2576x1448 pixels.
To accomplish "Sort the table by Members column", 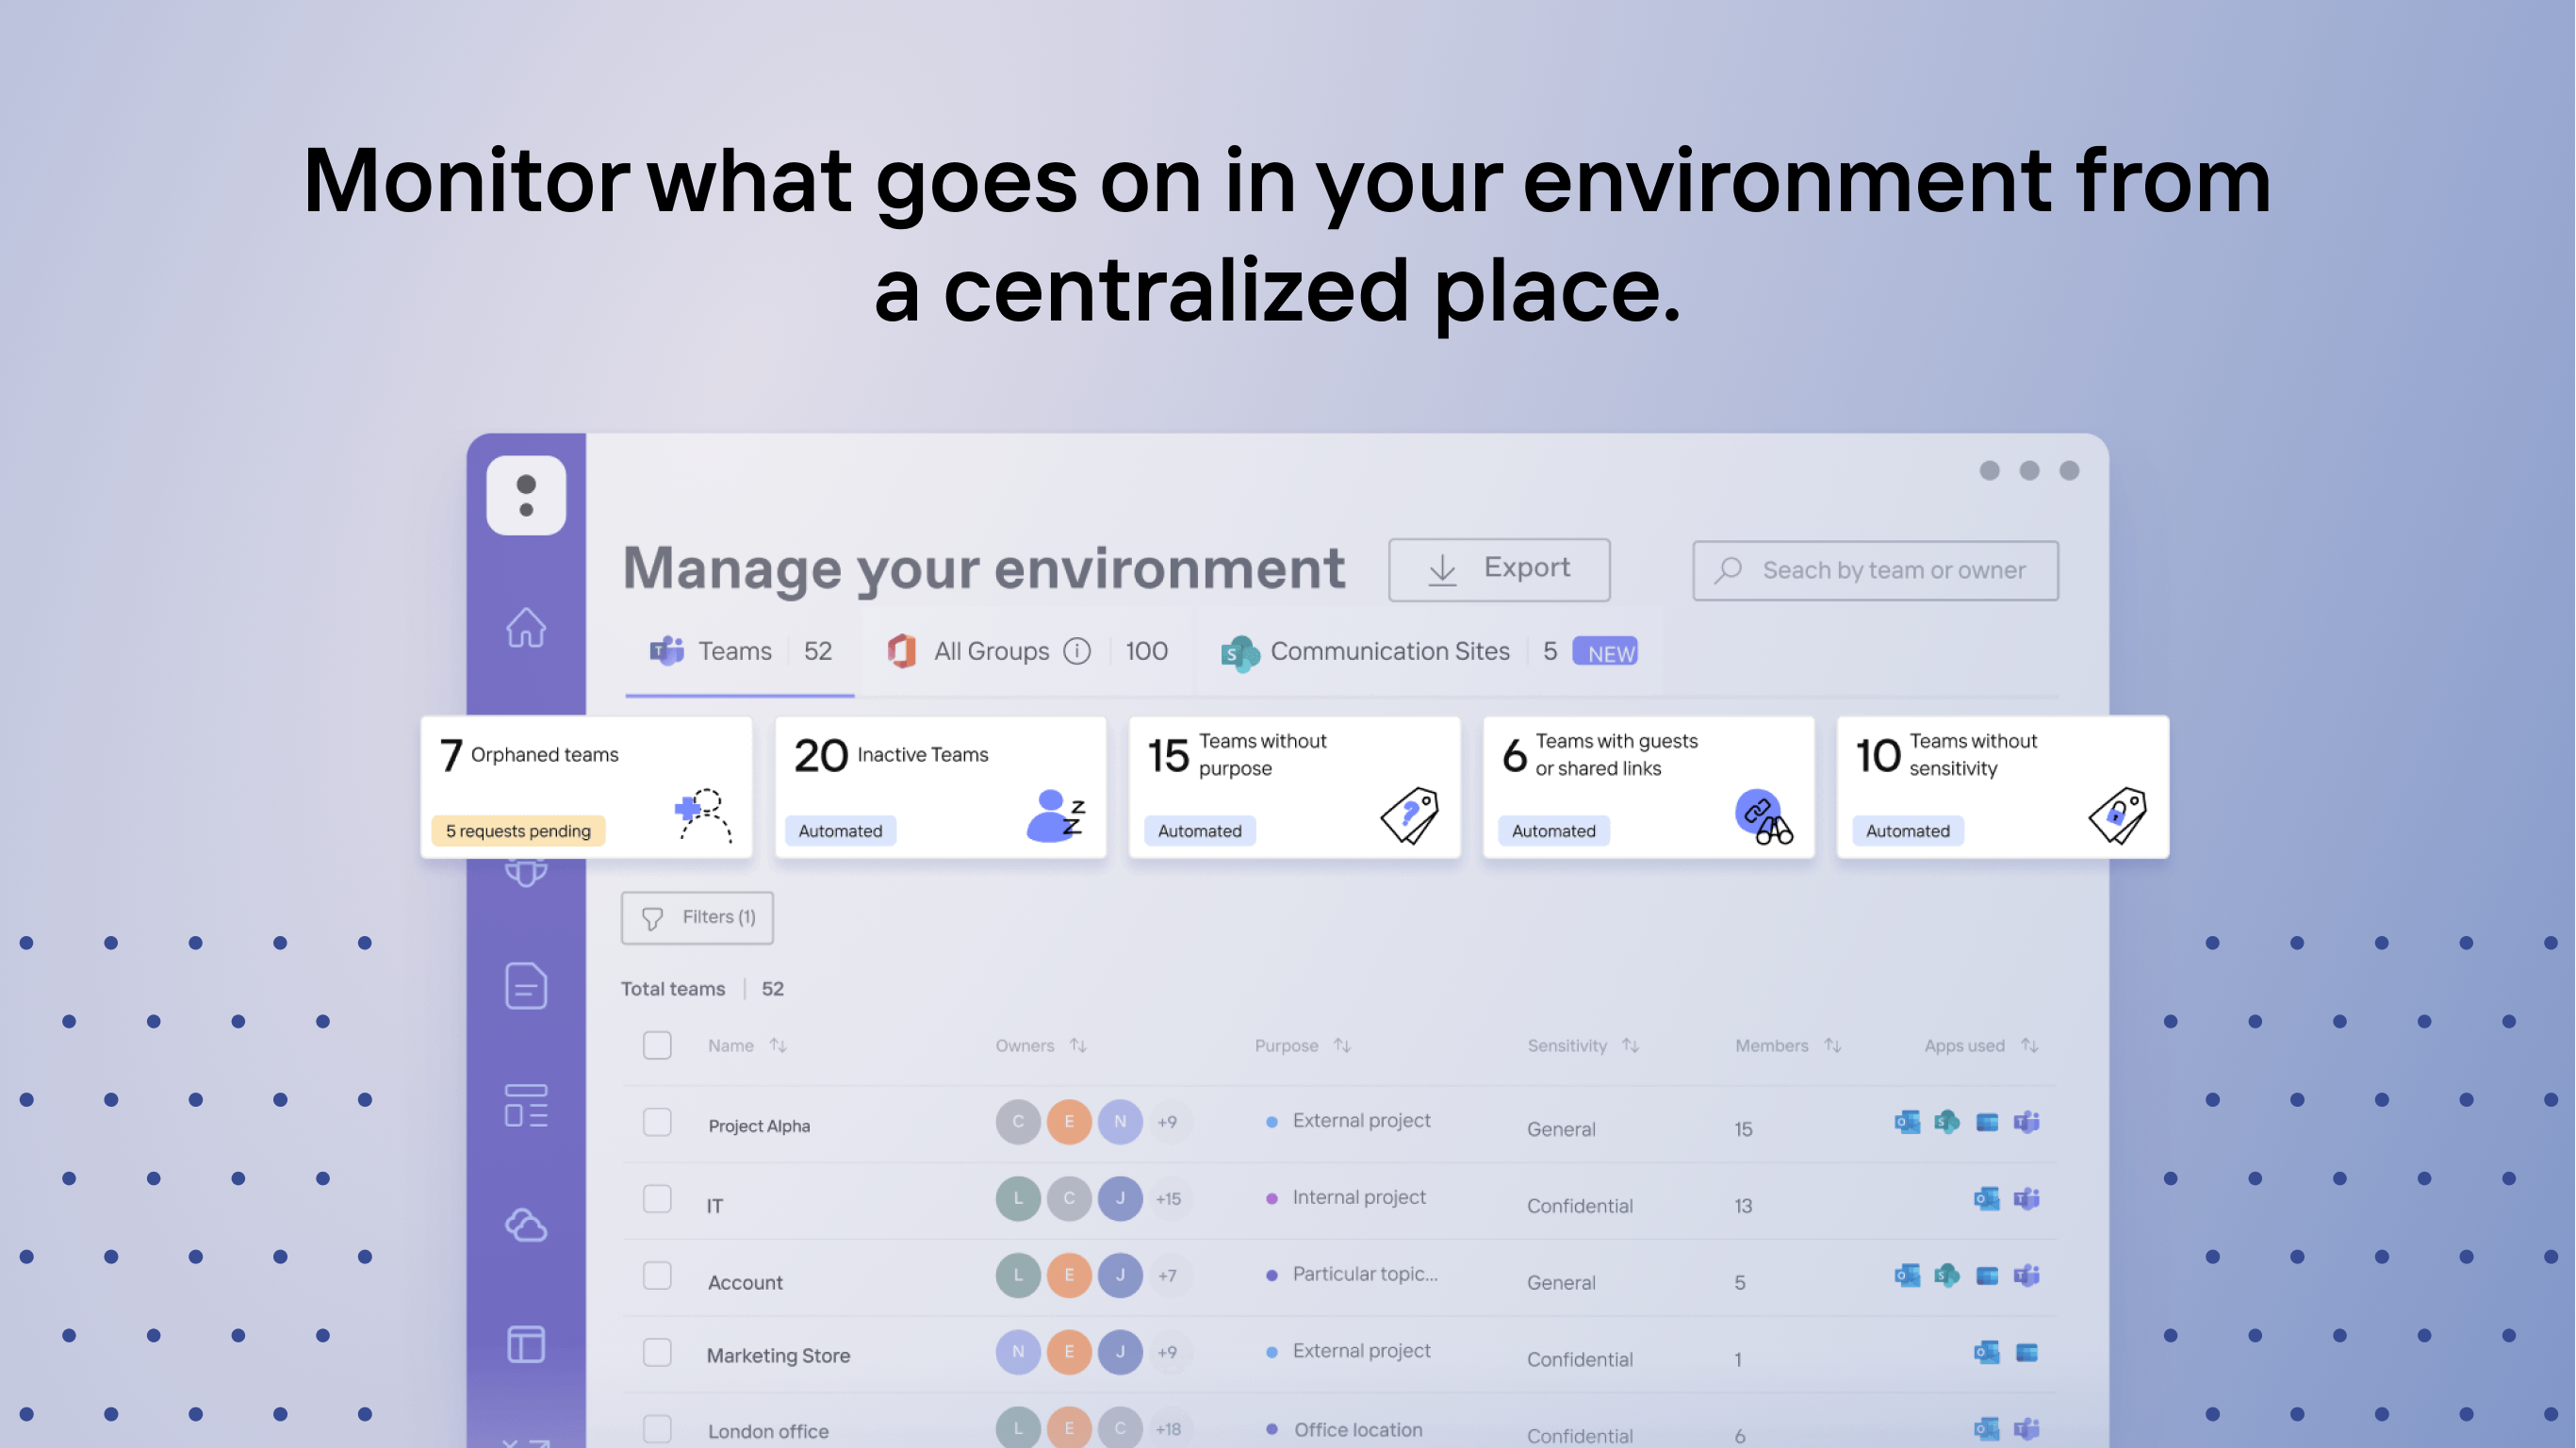I will (1832, 1046).
